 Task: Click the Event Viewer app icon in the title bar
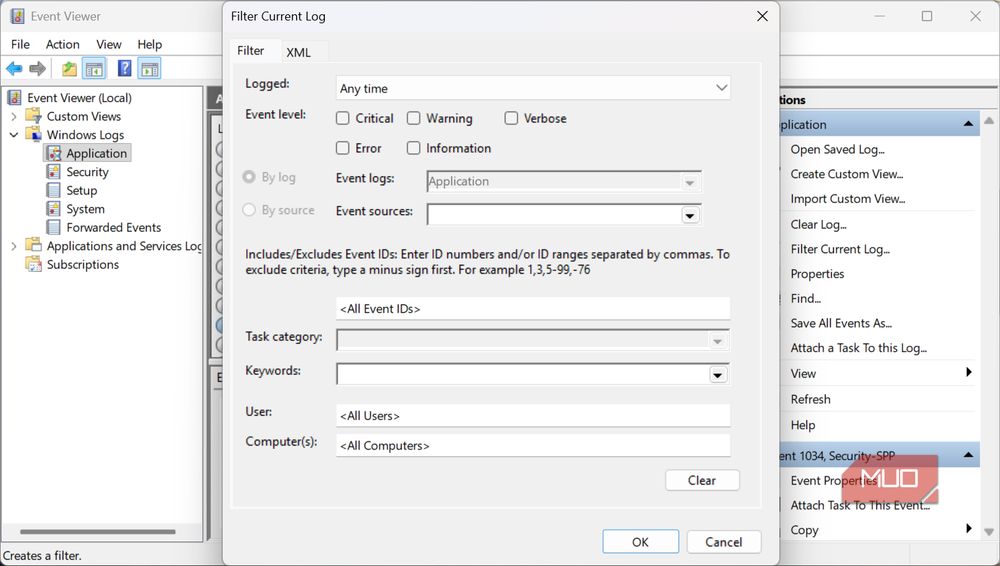[x=17, y=16]
